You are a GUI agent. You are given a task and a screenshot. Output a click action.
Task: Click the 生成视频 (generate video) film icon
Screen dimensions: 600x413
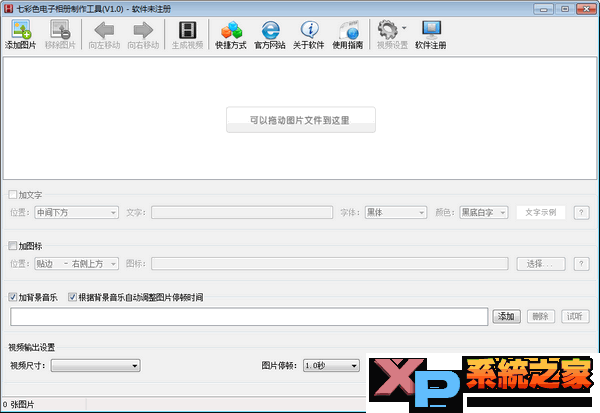pyautogui.click(x=188, y=30)
